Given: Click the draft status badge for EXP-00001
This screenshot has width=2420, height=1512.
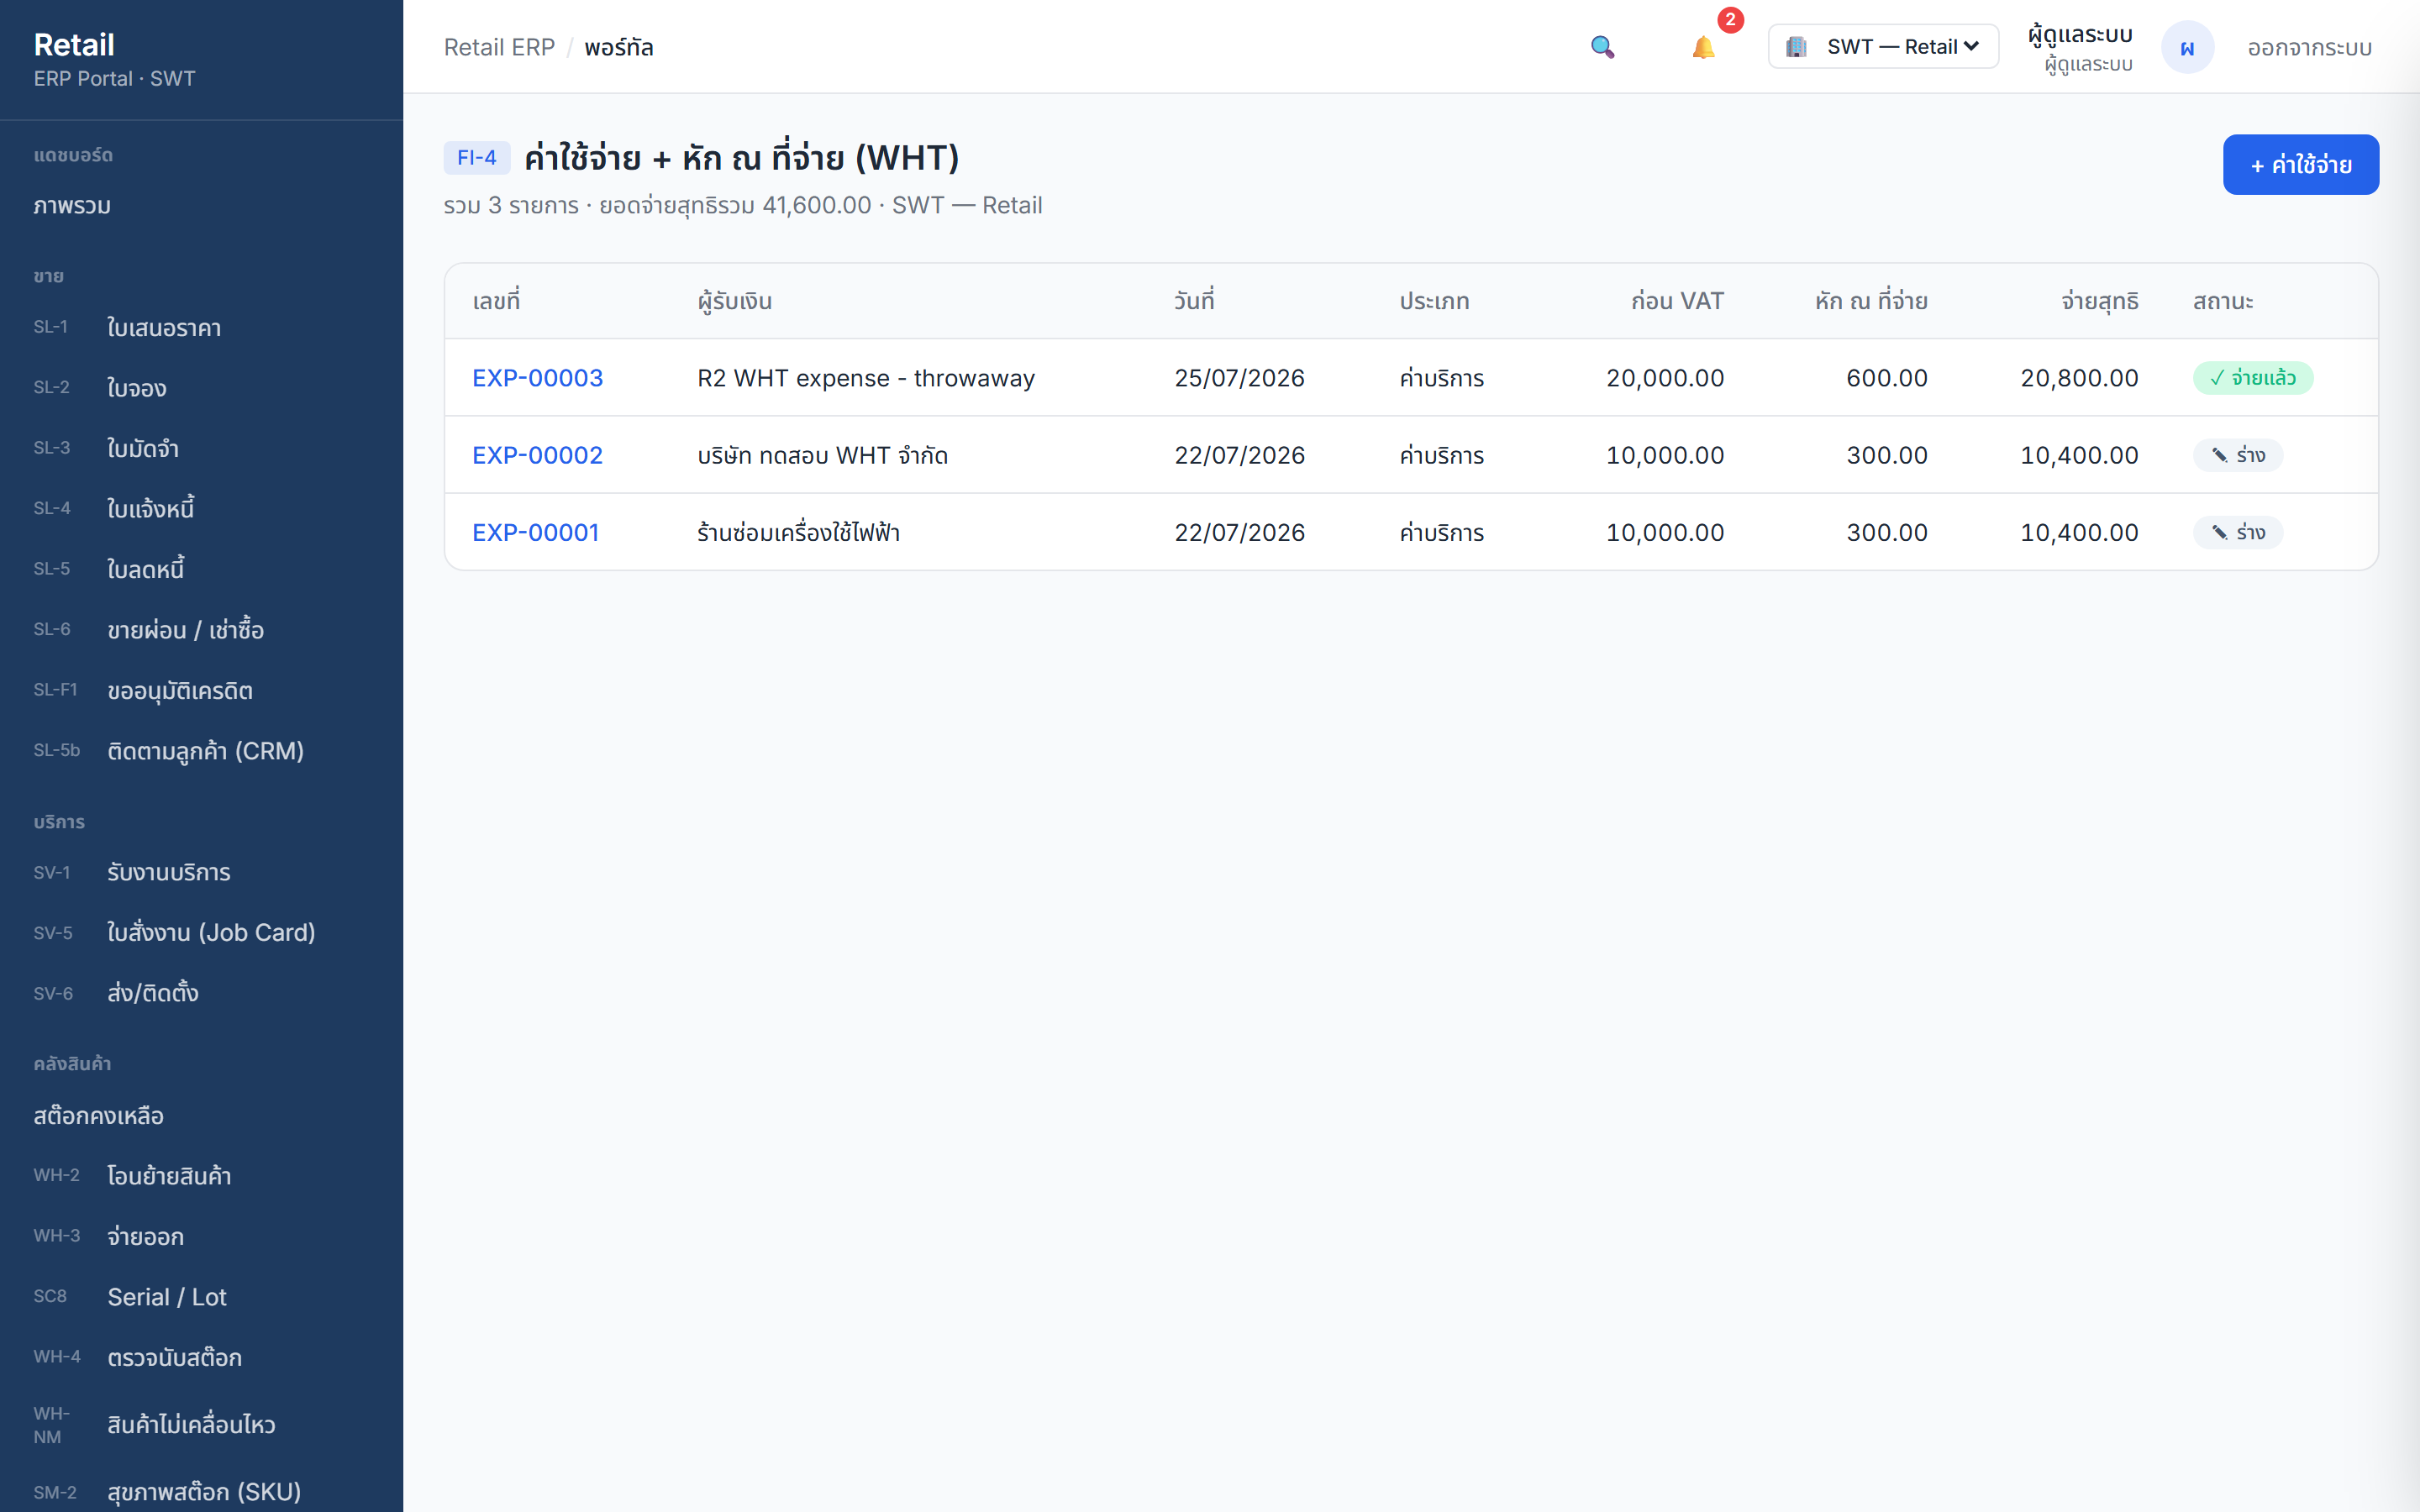Looking at the screenshot, I should 2237,532.
